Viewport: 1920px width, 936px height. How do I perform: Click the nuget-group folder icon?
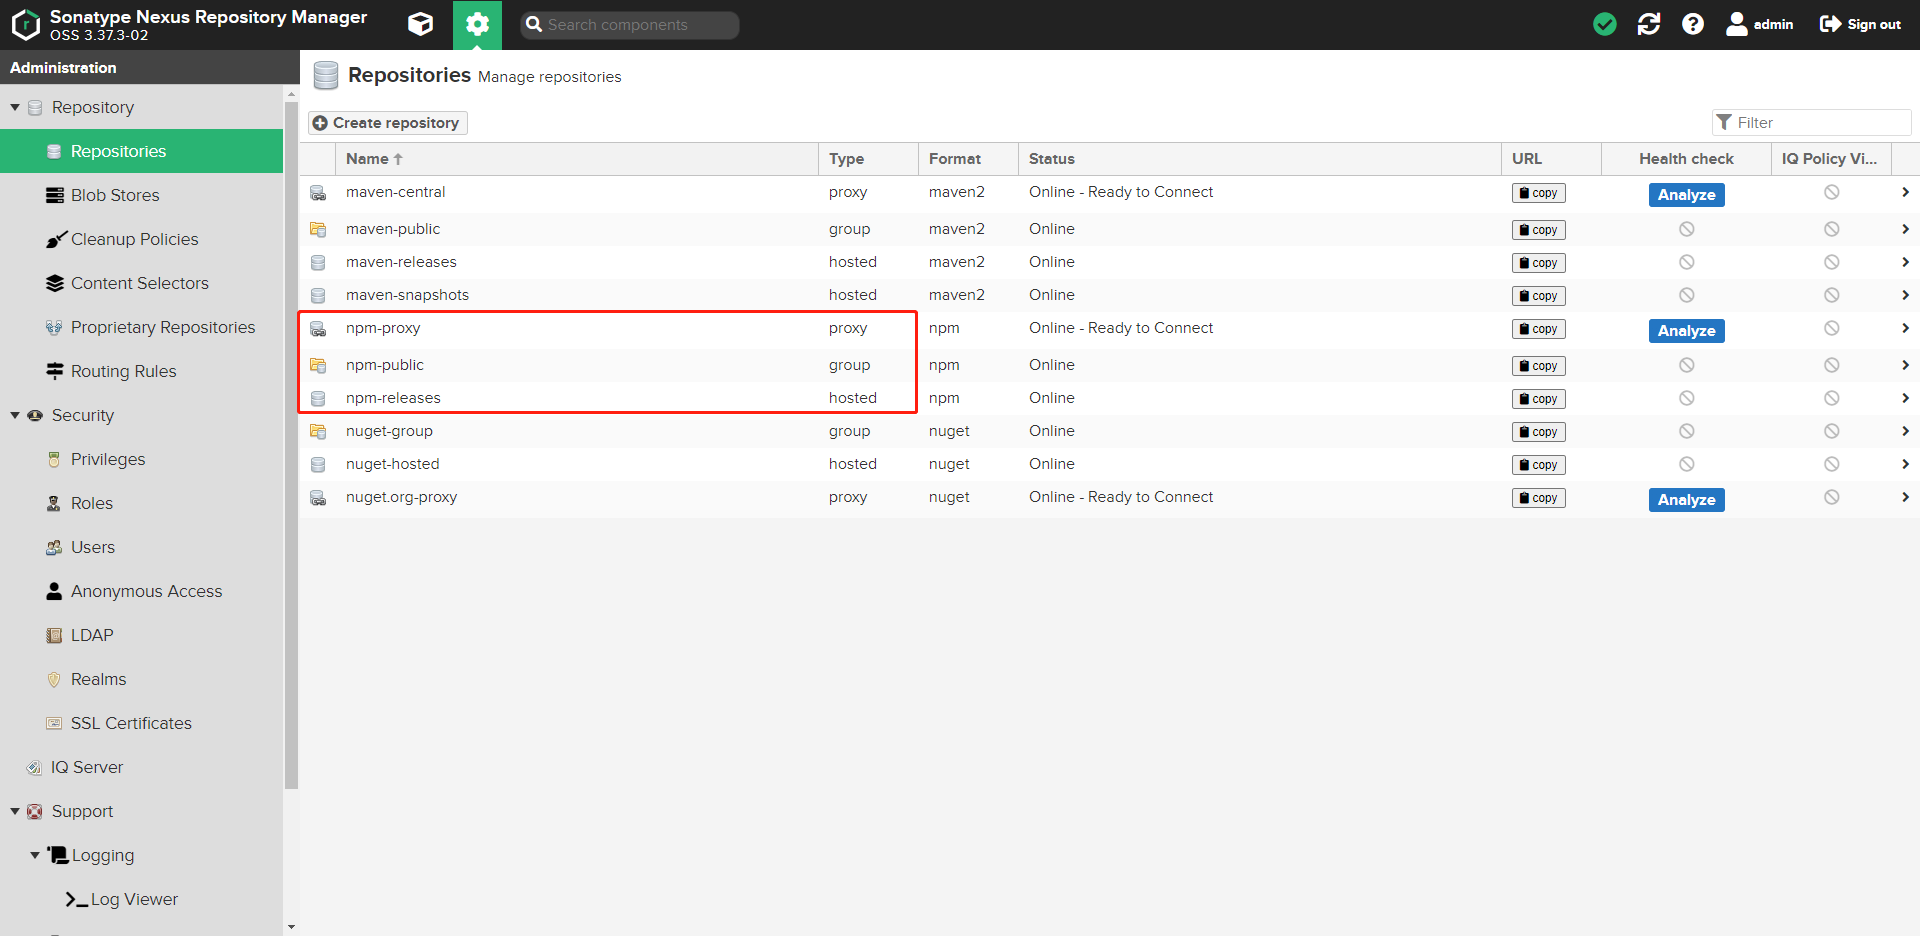pyautogui.click(x=318, y=431)
